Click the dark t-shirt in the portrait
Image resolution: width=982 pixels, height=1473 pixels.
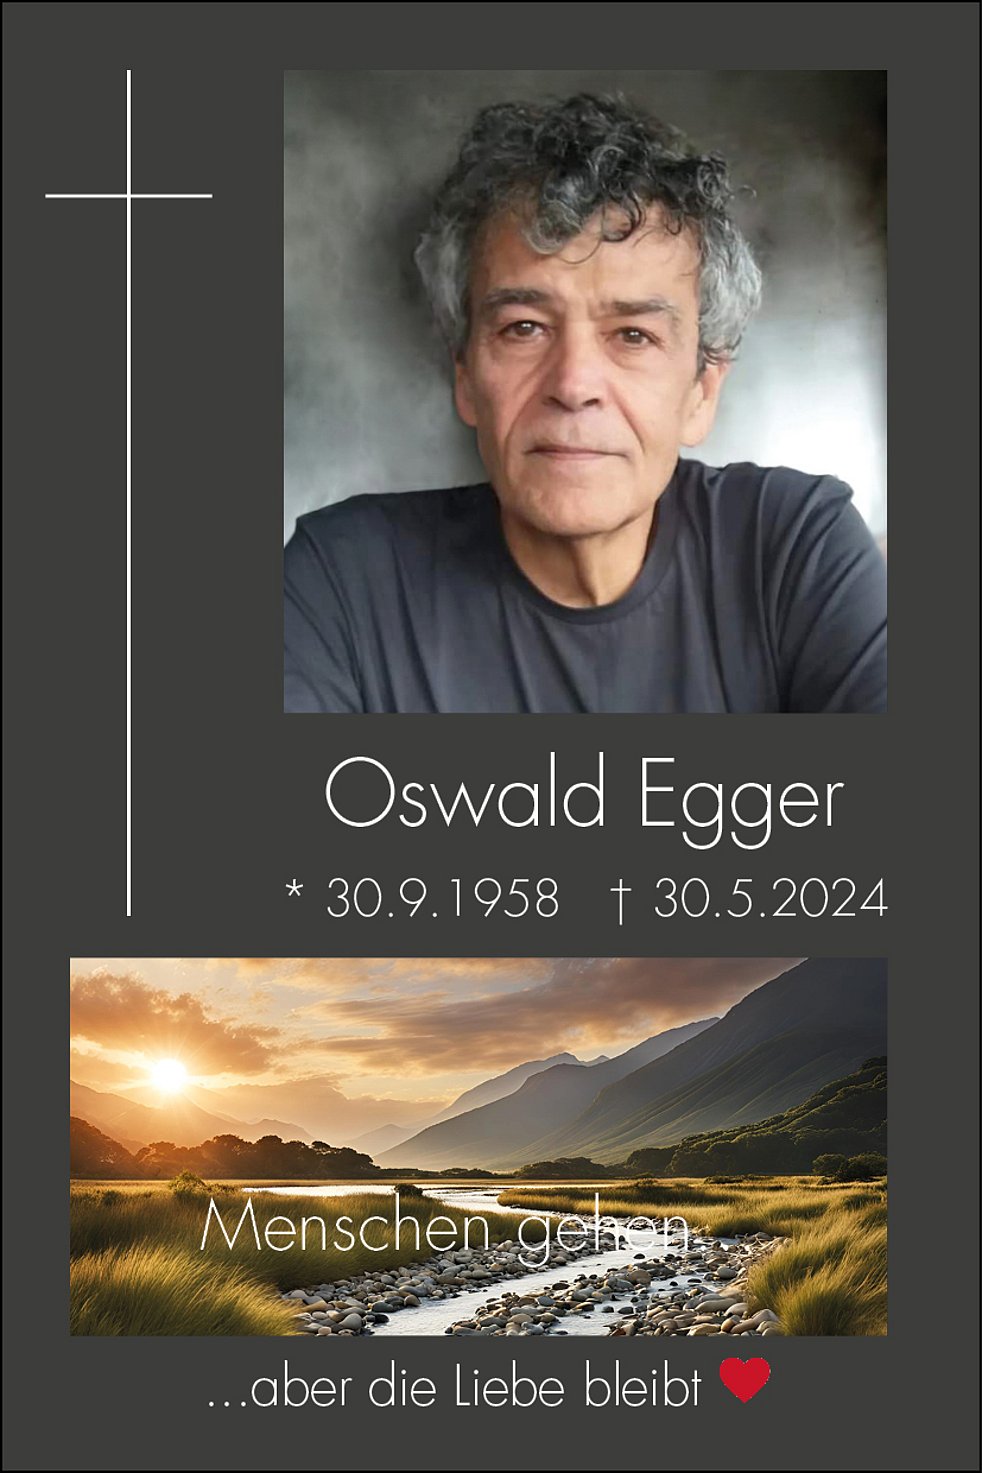[x=585, y=610]
